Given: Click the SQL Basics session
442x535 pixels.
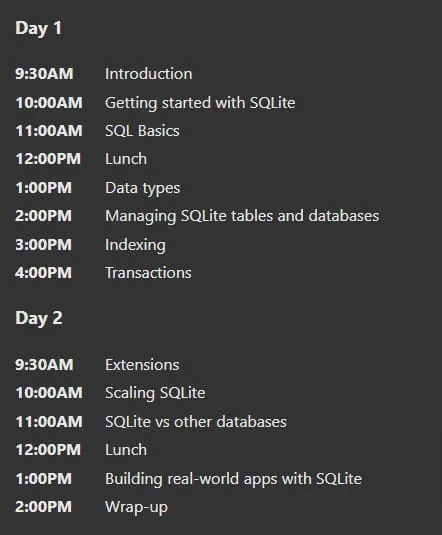Looking at the screenshot, I should pyautogui.click(x=142, y=131).
